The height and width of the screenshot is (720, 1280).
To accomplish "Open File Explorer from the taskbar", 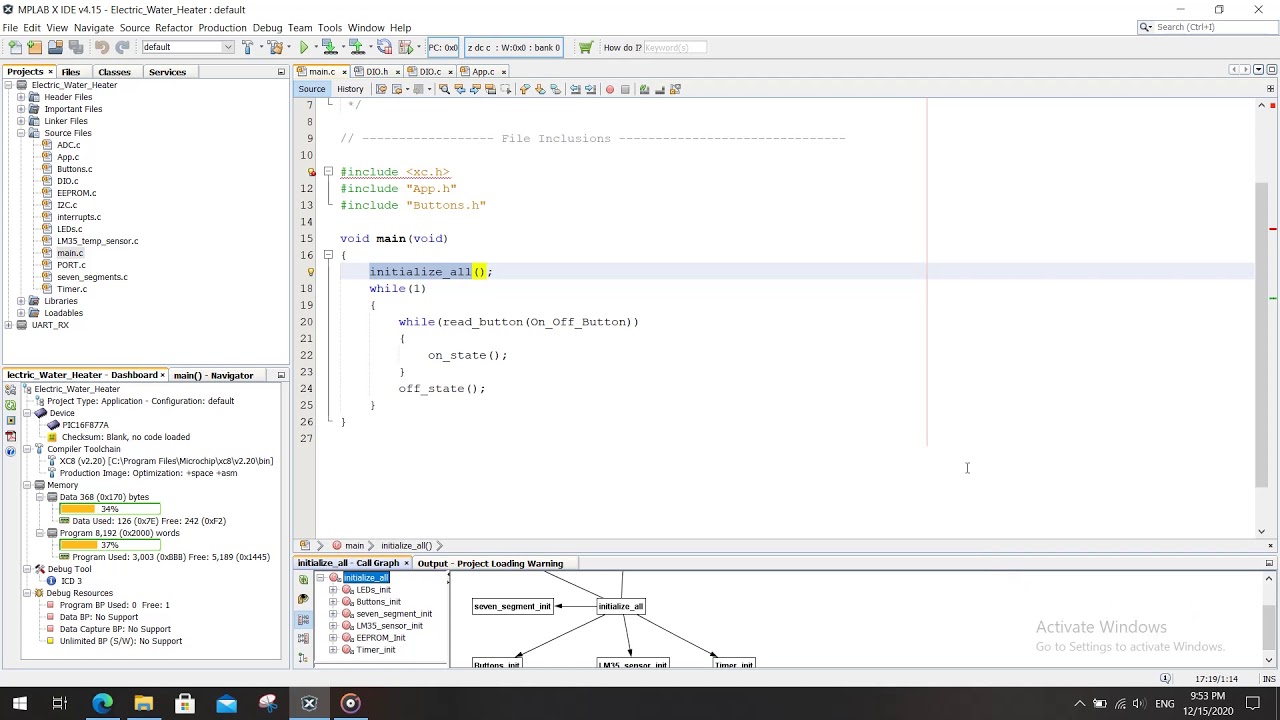I will pyautogui.click(x=143, y=703).
